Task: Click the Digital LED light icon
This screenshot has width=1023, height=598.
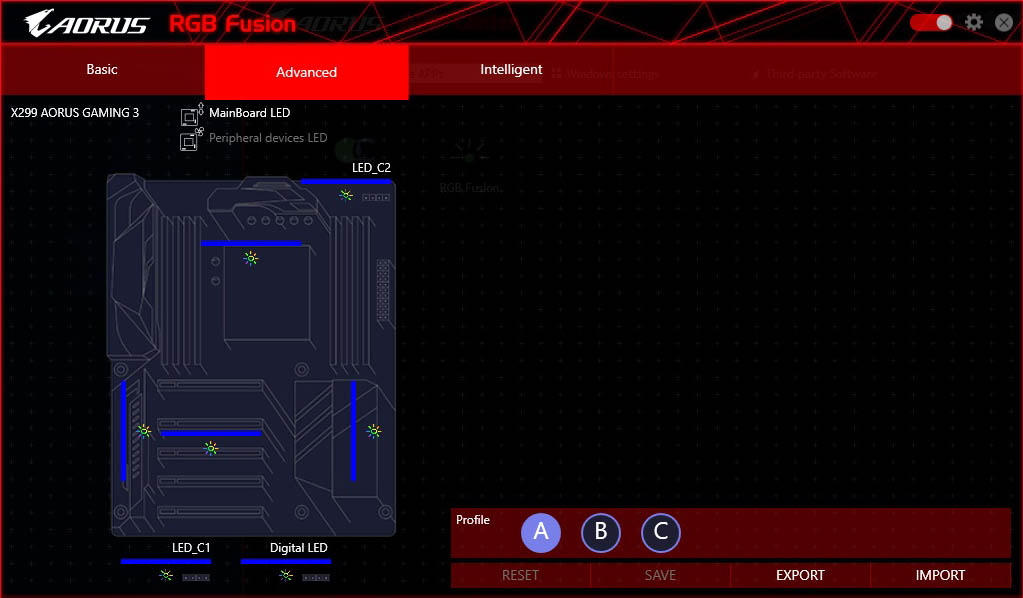Action: (x=286, y=575)
